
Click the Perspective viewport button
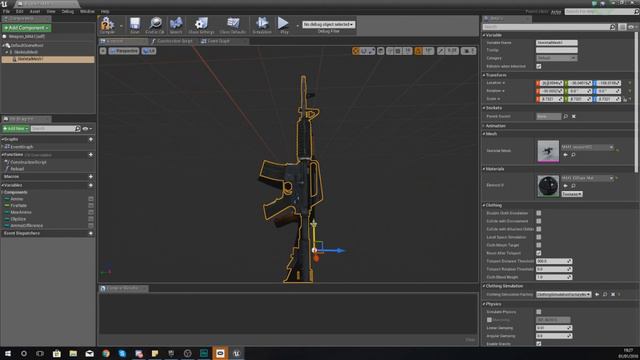[x=124, y=51]
